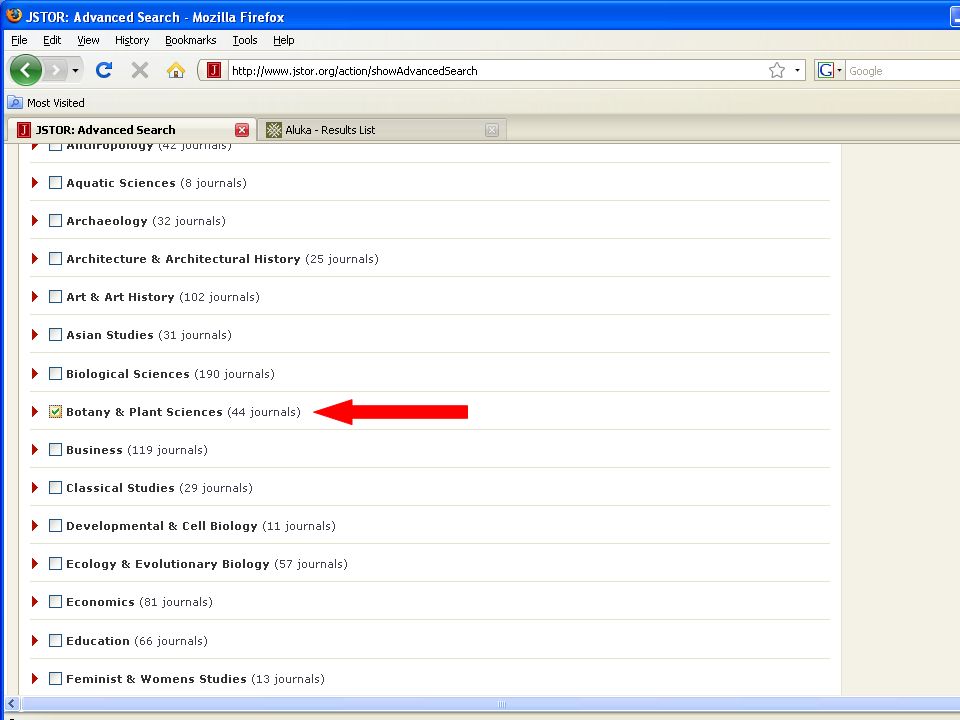Open the Help menu
960x720 pixels.
click(x=283, y=40)
